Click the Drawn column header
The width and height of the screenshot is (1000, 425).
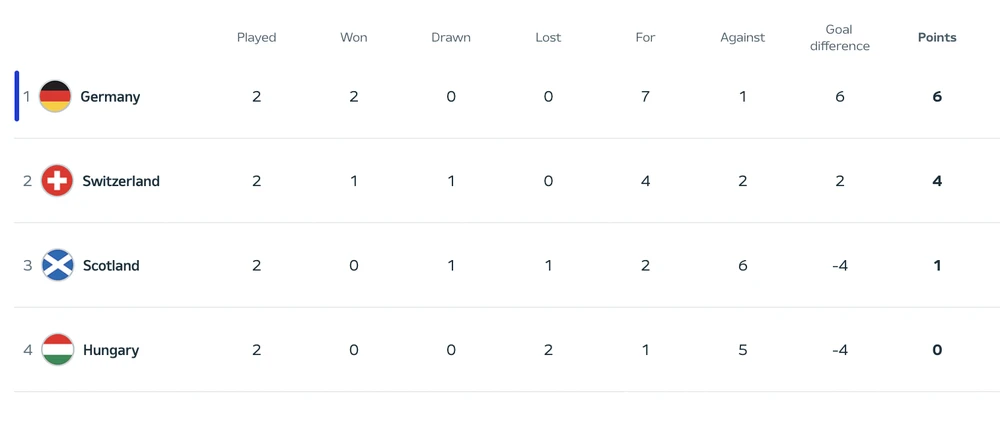(451, 38)
